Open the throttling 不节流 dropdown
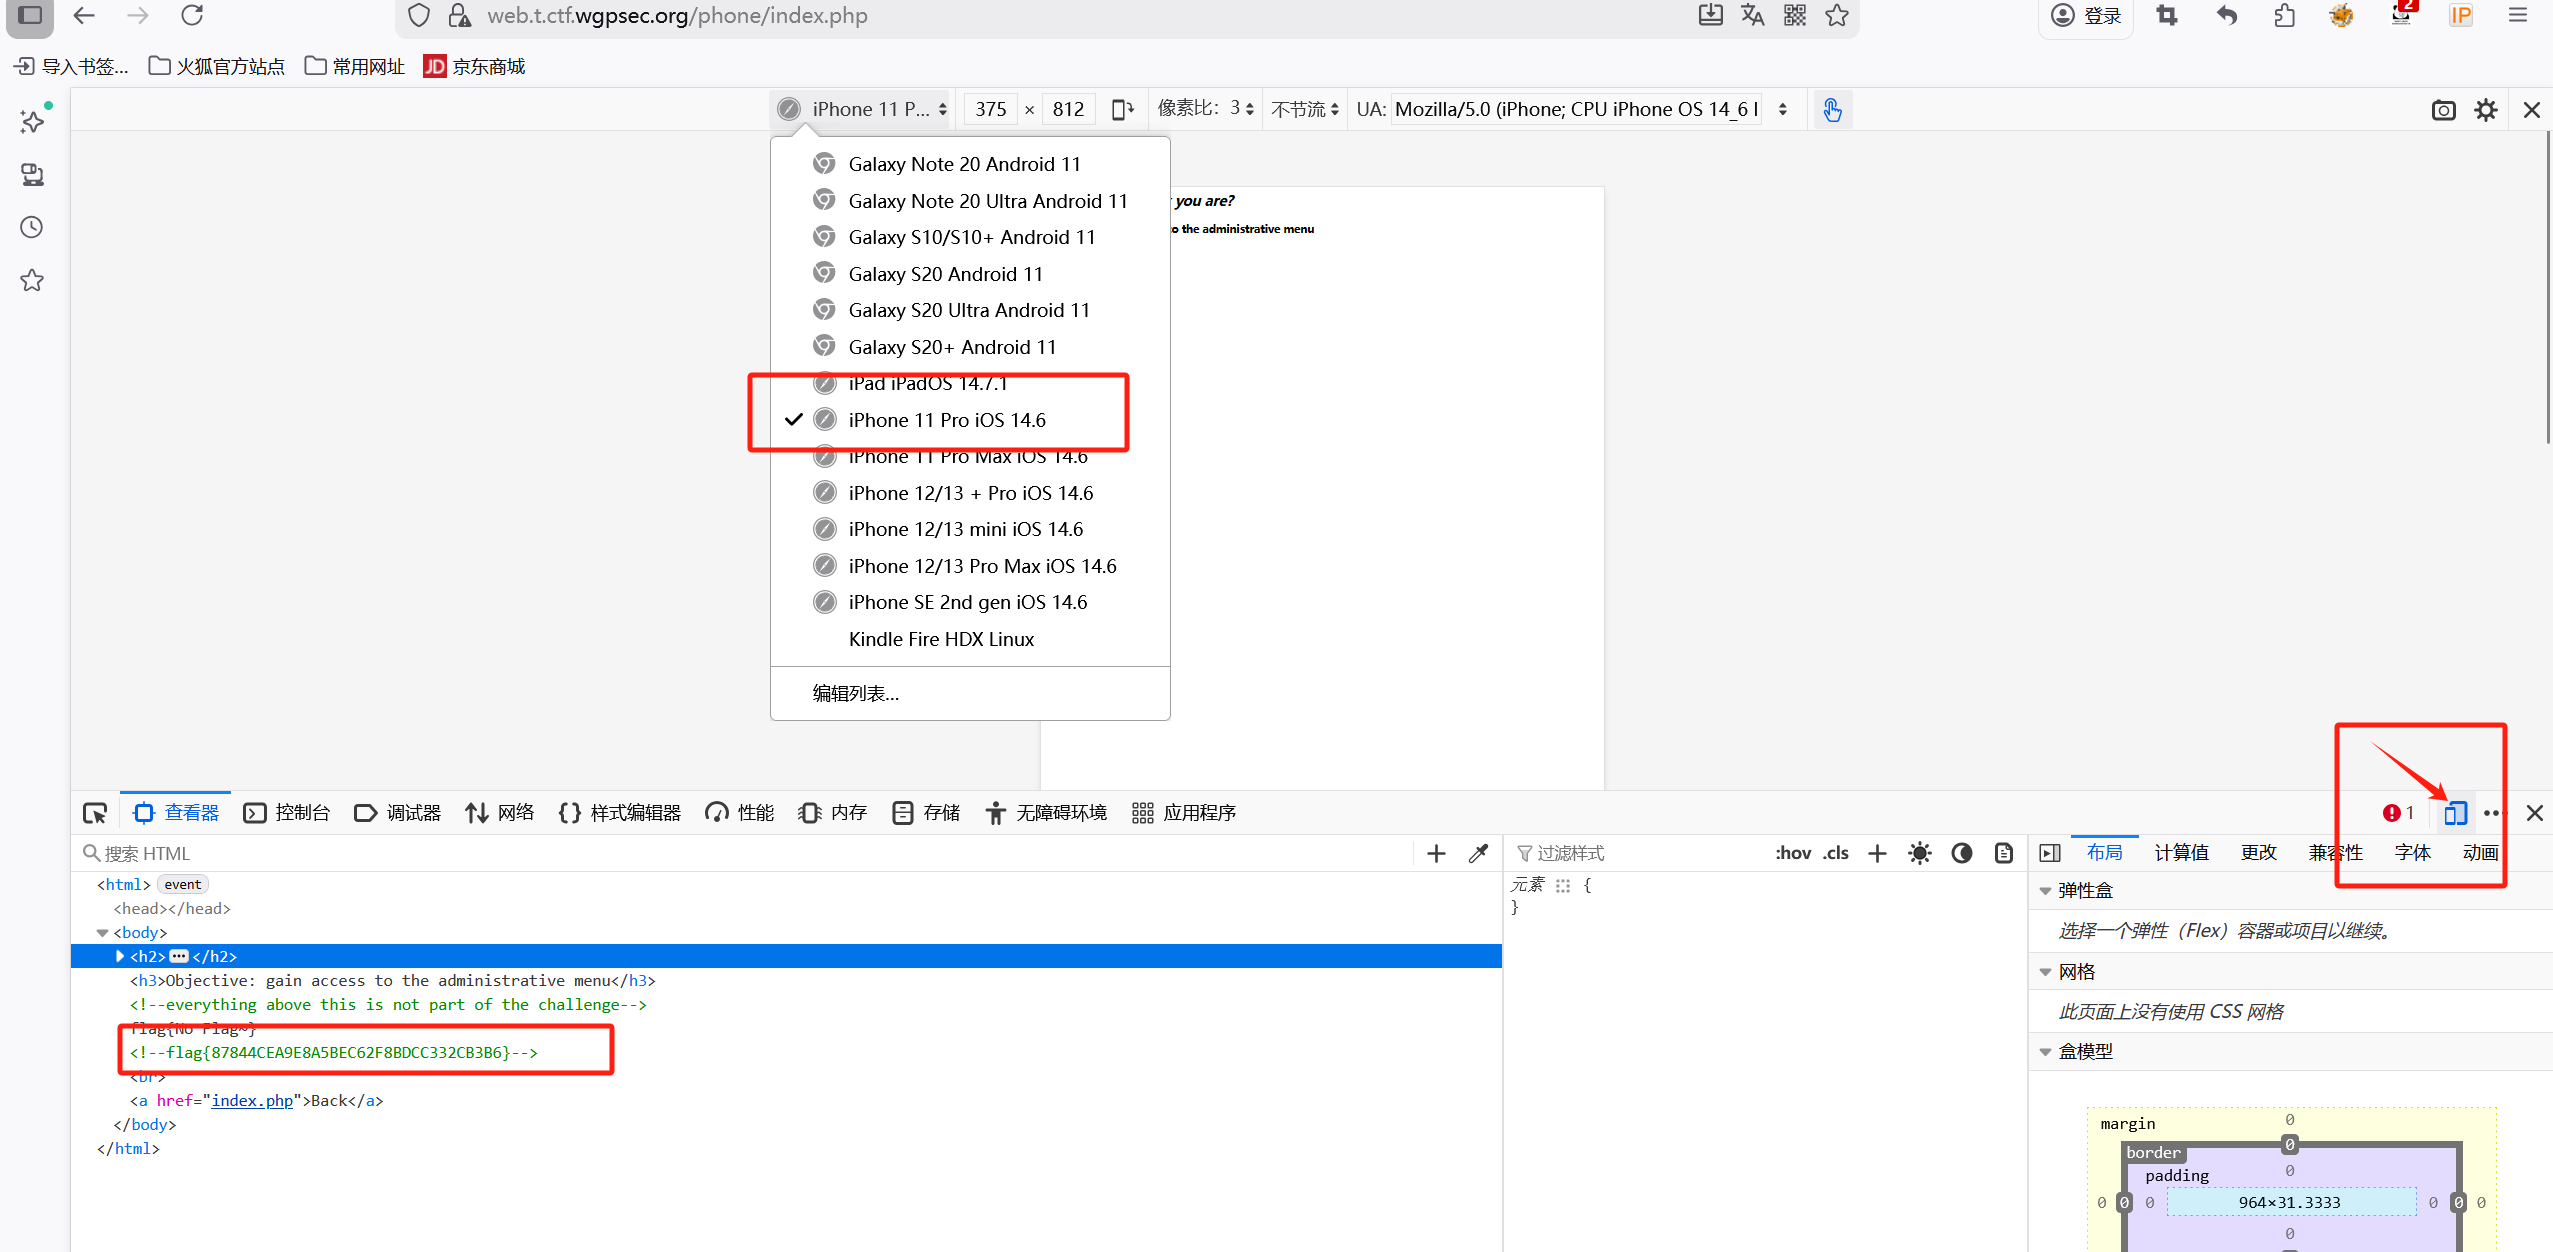This screenshot has width=2553, height=1252. coord(1304,109)
